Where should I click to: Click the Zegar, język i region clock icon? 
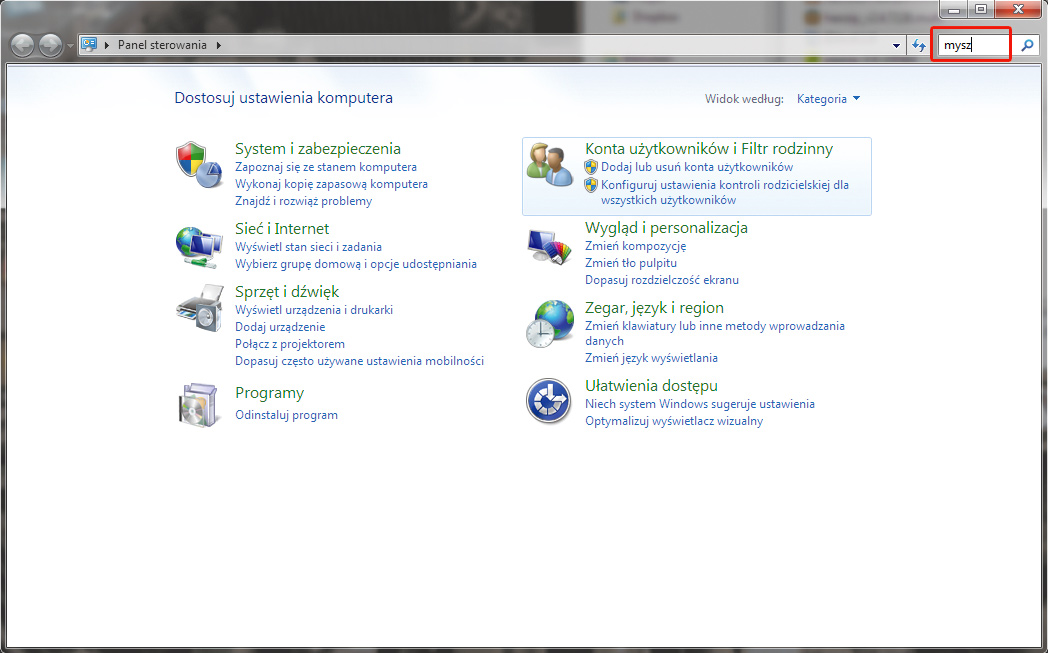pos(548,324)
